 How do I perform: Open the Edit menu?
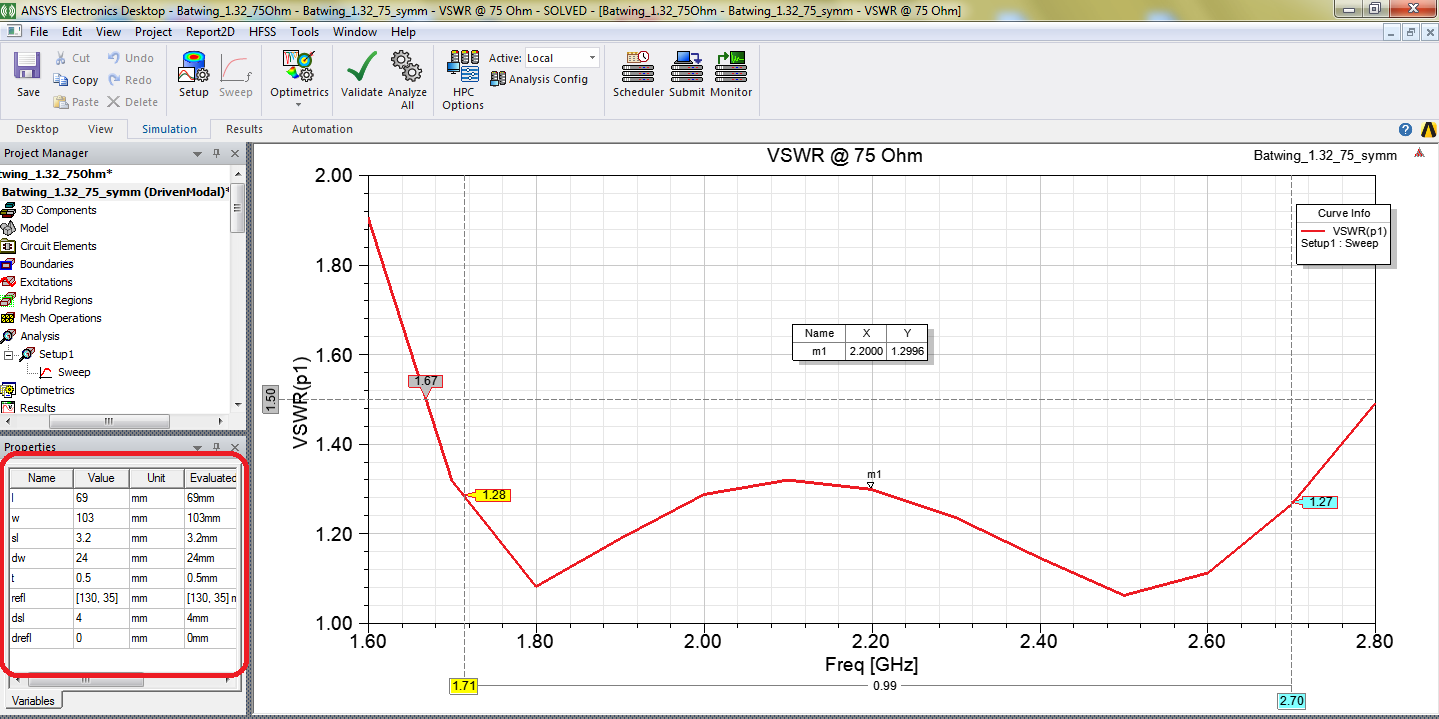[72, 32]
